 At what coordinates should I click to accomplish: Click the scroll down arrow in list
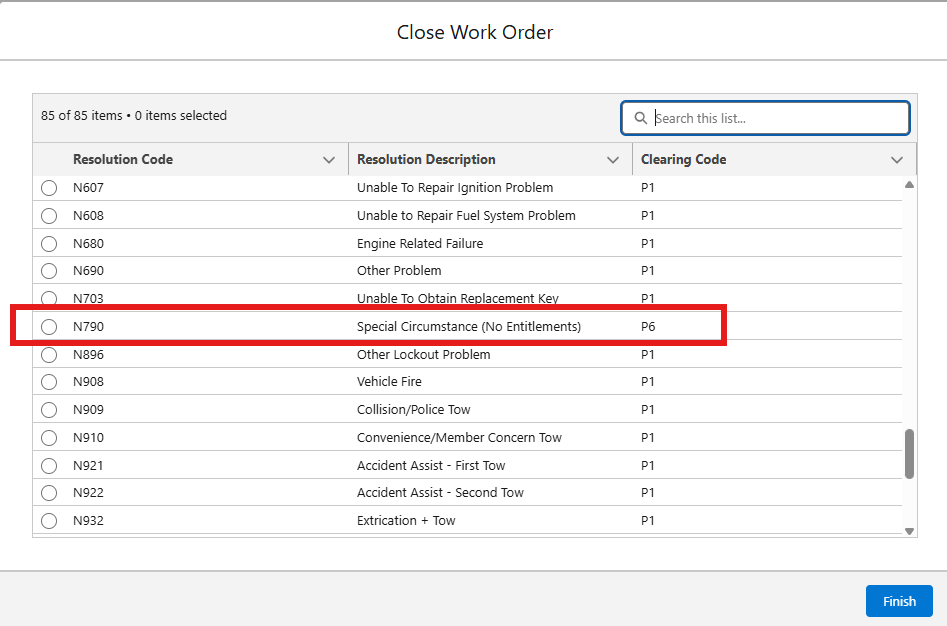coord(909,531)
